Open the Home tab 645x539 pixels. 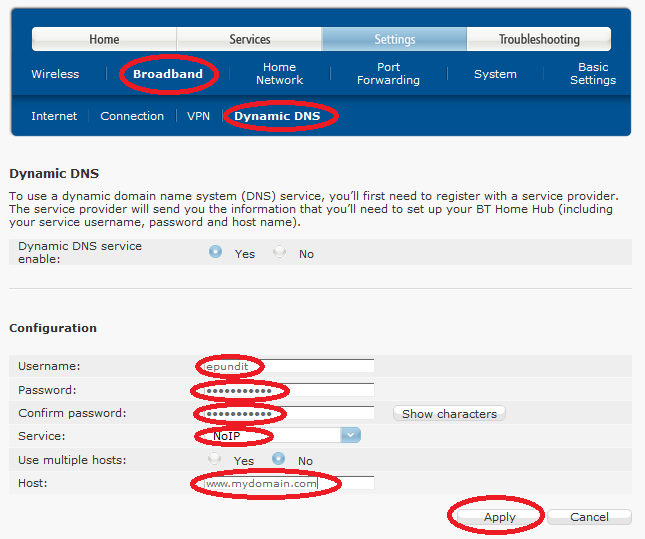(x=104, y=39)
